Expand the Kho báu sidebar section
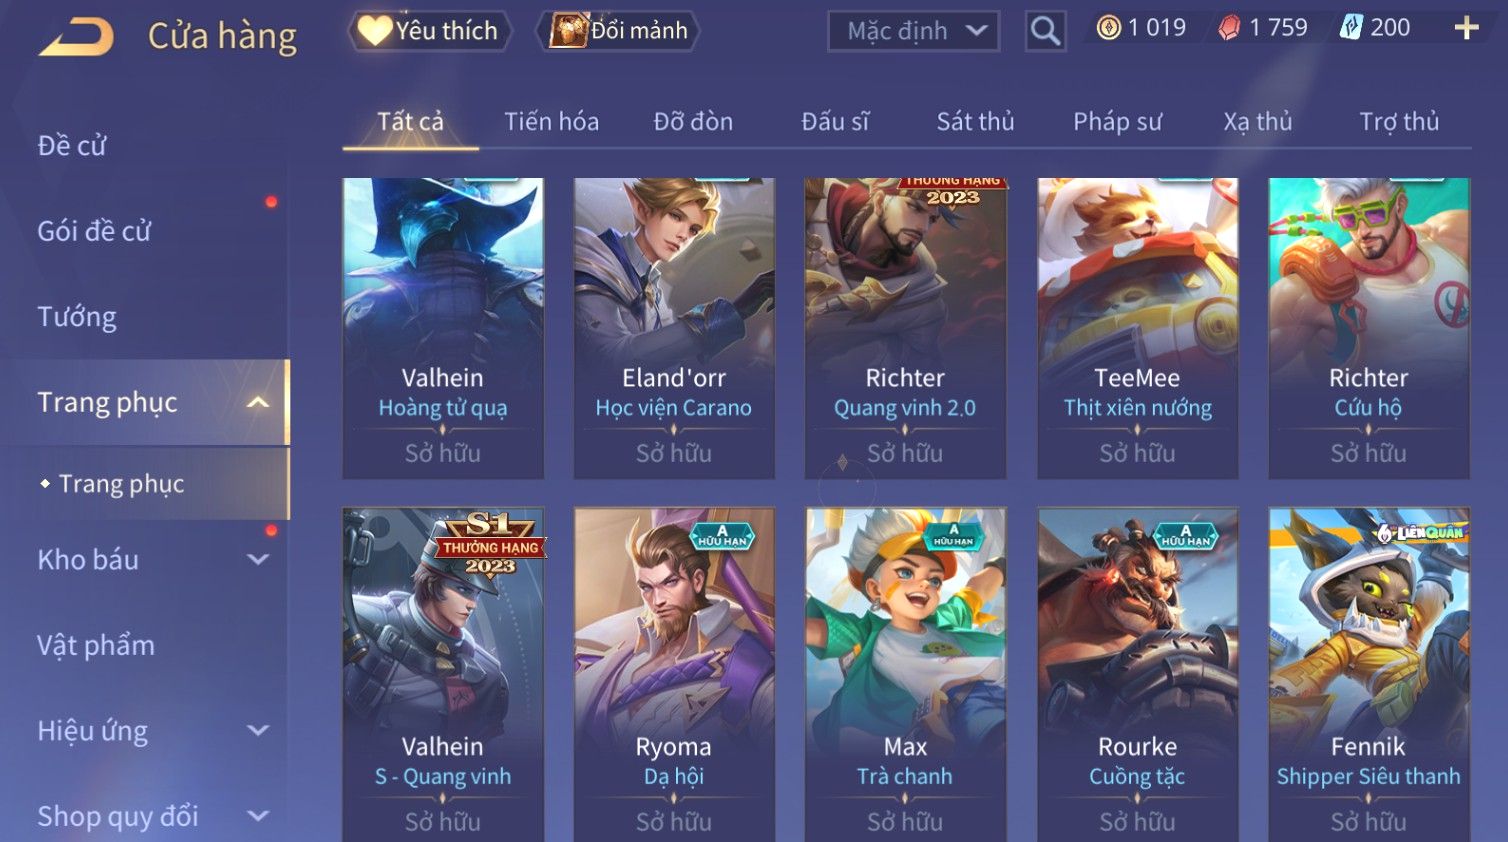Viewport: 1508px width, 842px height. tap(258, 560)
